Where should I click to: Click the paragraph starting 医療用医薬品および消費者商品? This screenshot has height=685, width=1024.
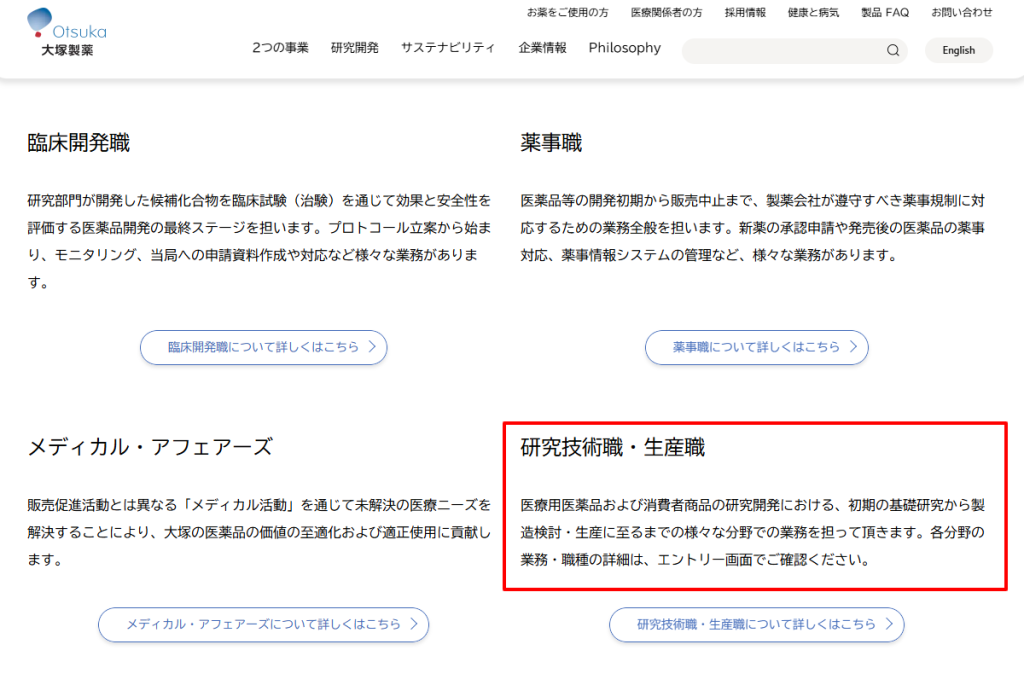[x=752, y=532]
